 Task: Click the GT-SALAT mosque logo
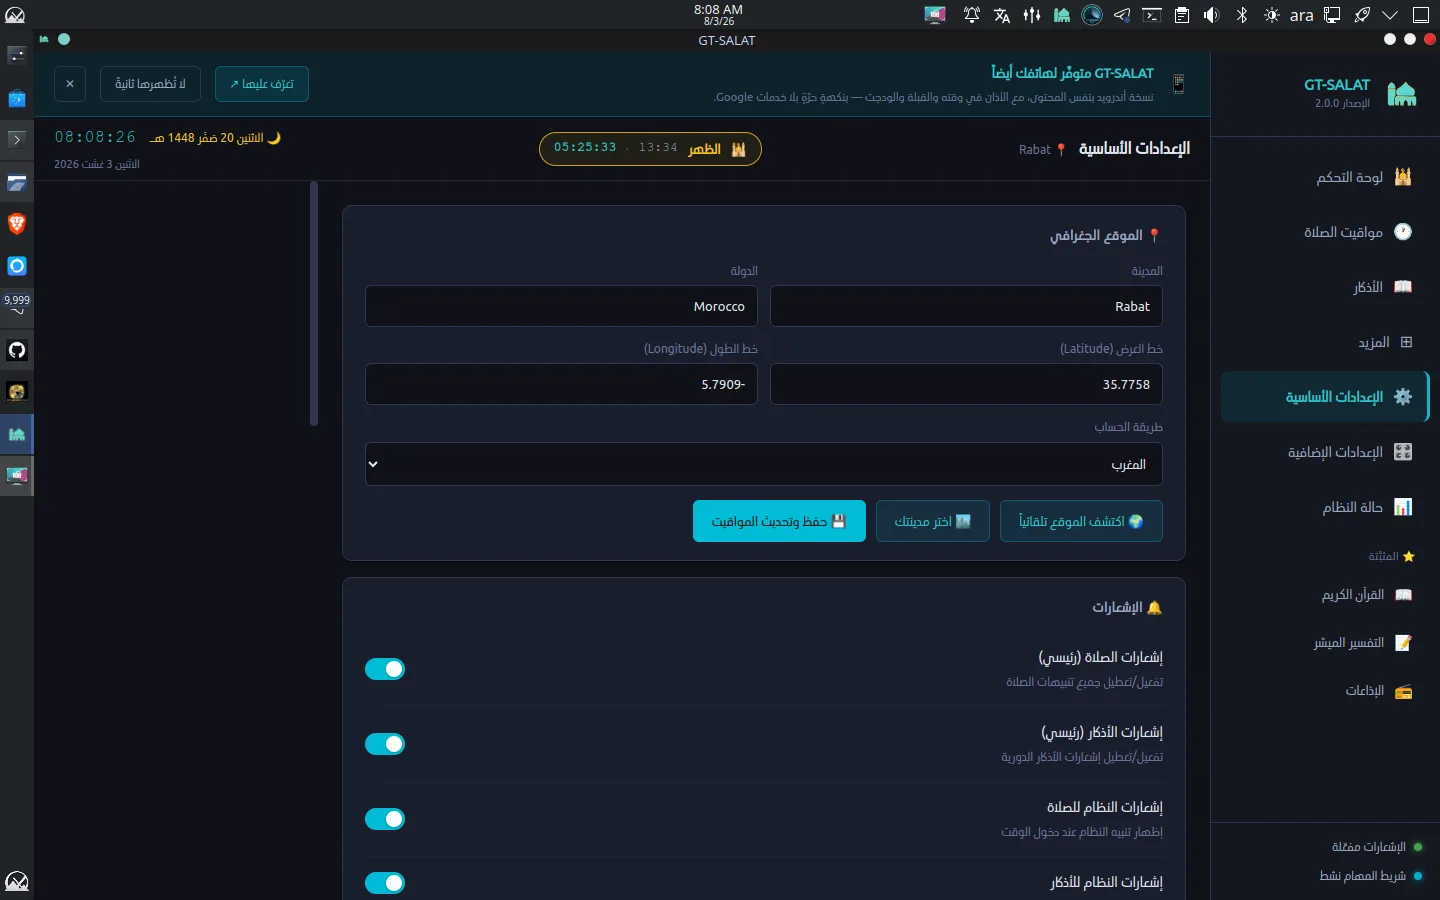click(1402, 94)
